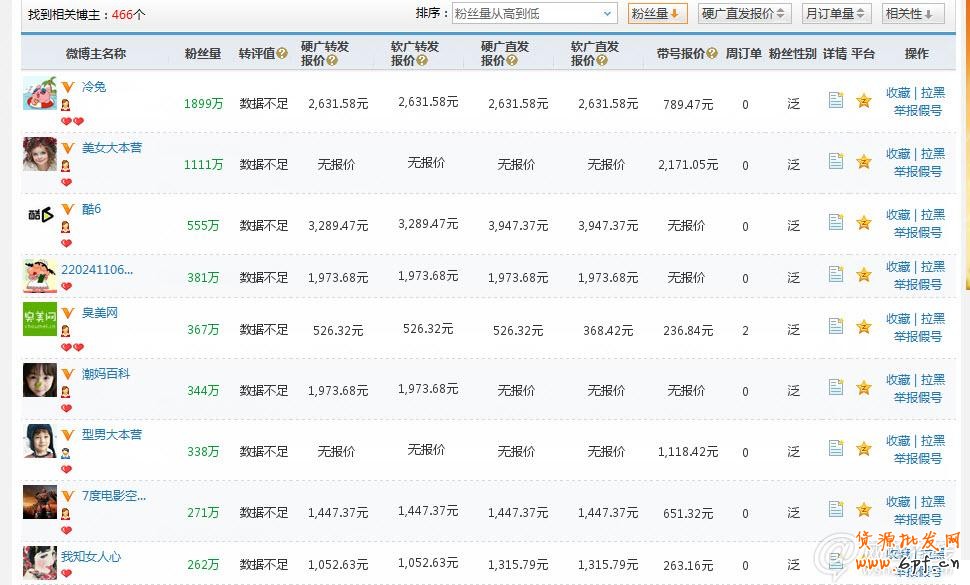Click the help icon beside 带号报价 header
The width and height of the screenshot is (970, 585).
[x=712, y=54]
